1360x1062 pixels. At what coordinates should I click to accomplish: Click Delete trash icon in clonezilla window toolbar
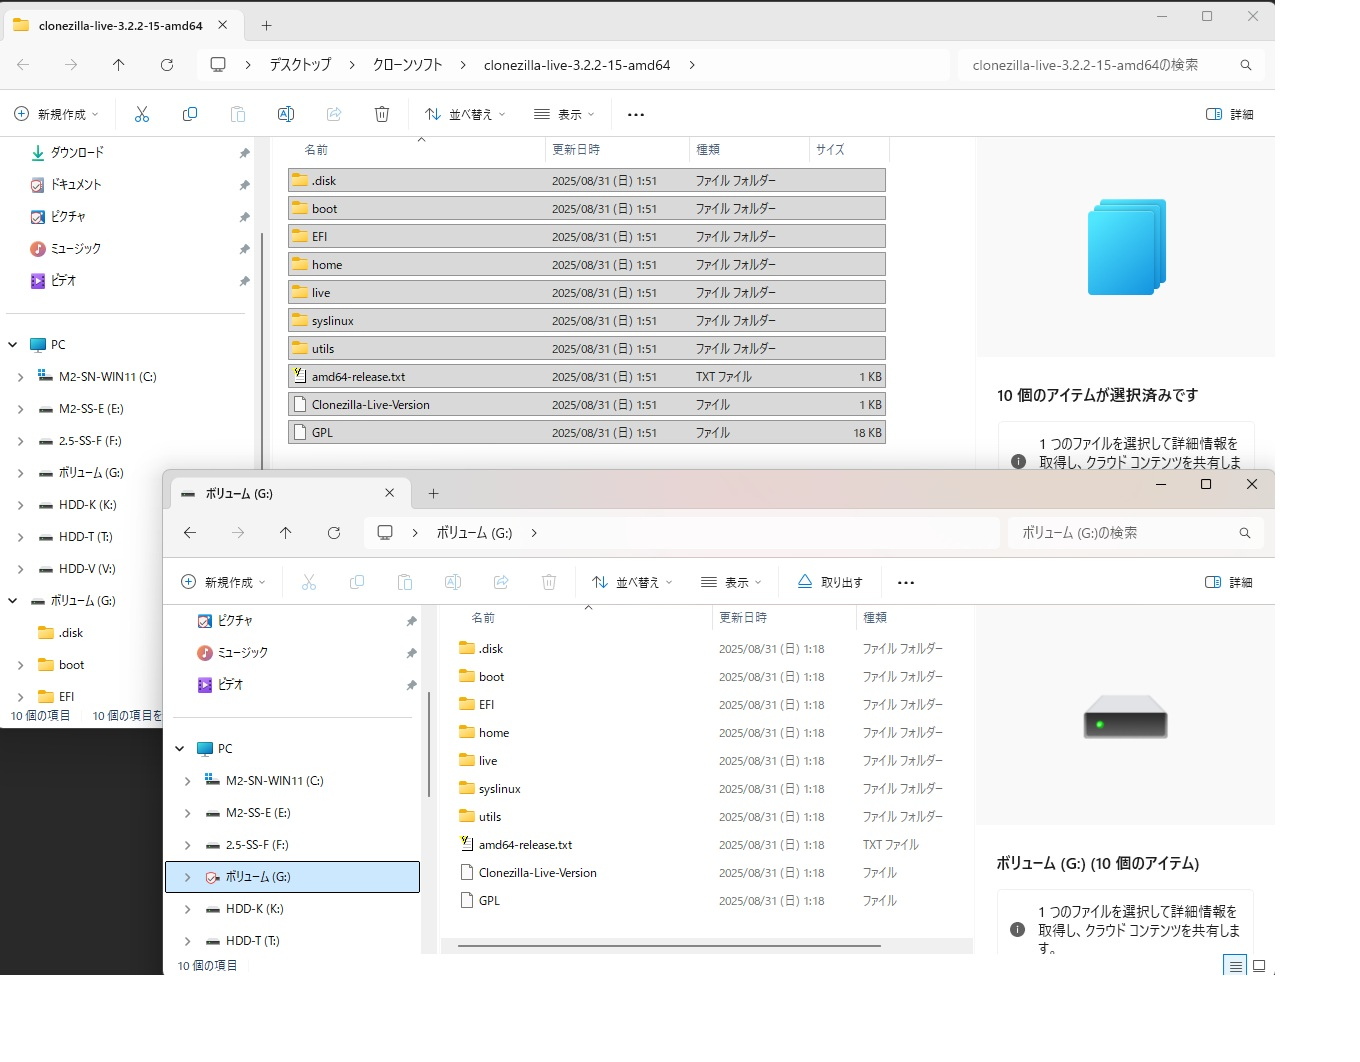coord(382,115)
